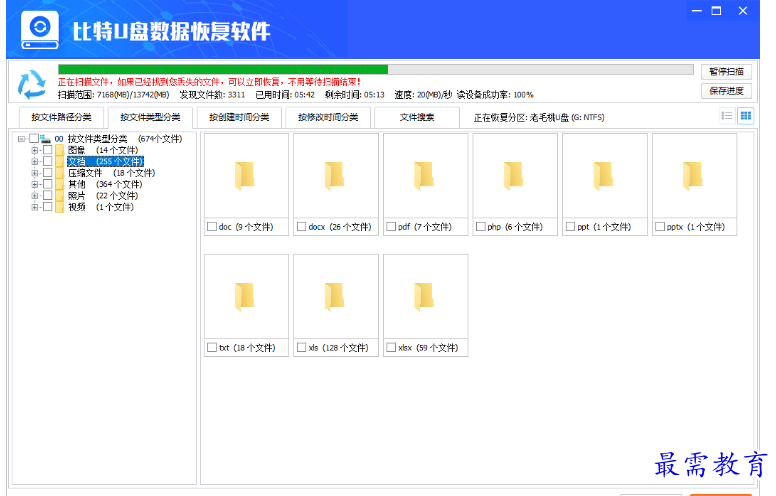Switch to 按修改时间分类 tab
Viewport: 776px width, 496px height.
point(328,117)
